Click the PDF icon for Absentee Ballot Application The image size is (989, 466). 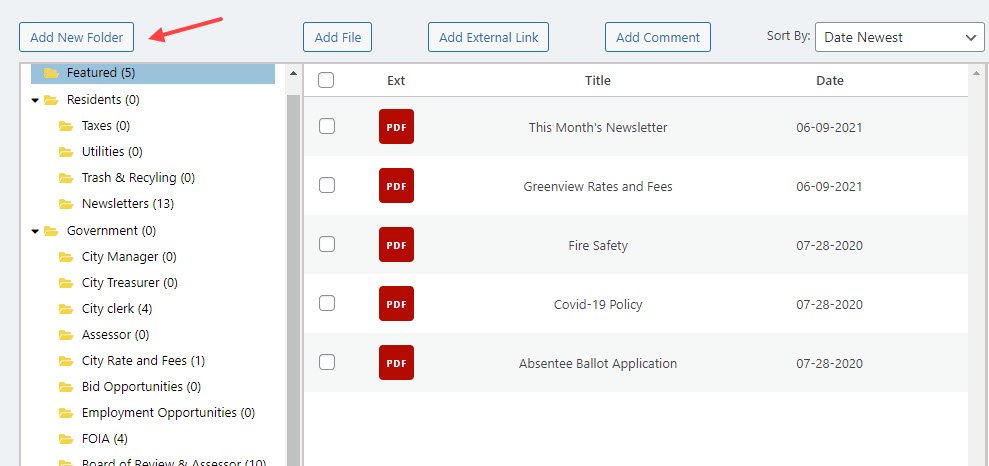[396, 363]
